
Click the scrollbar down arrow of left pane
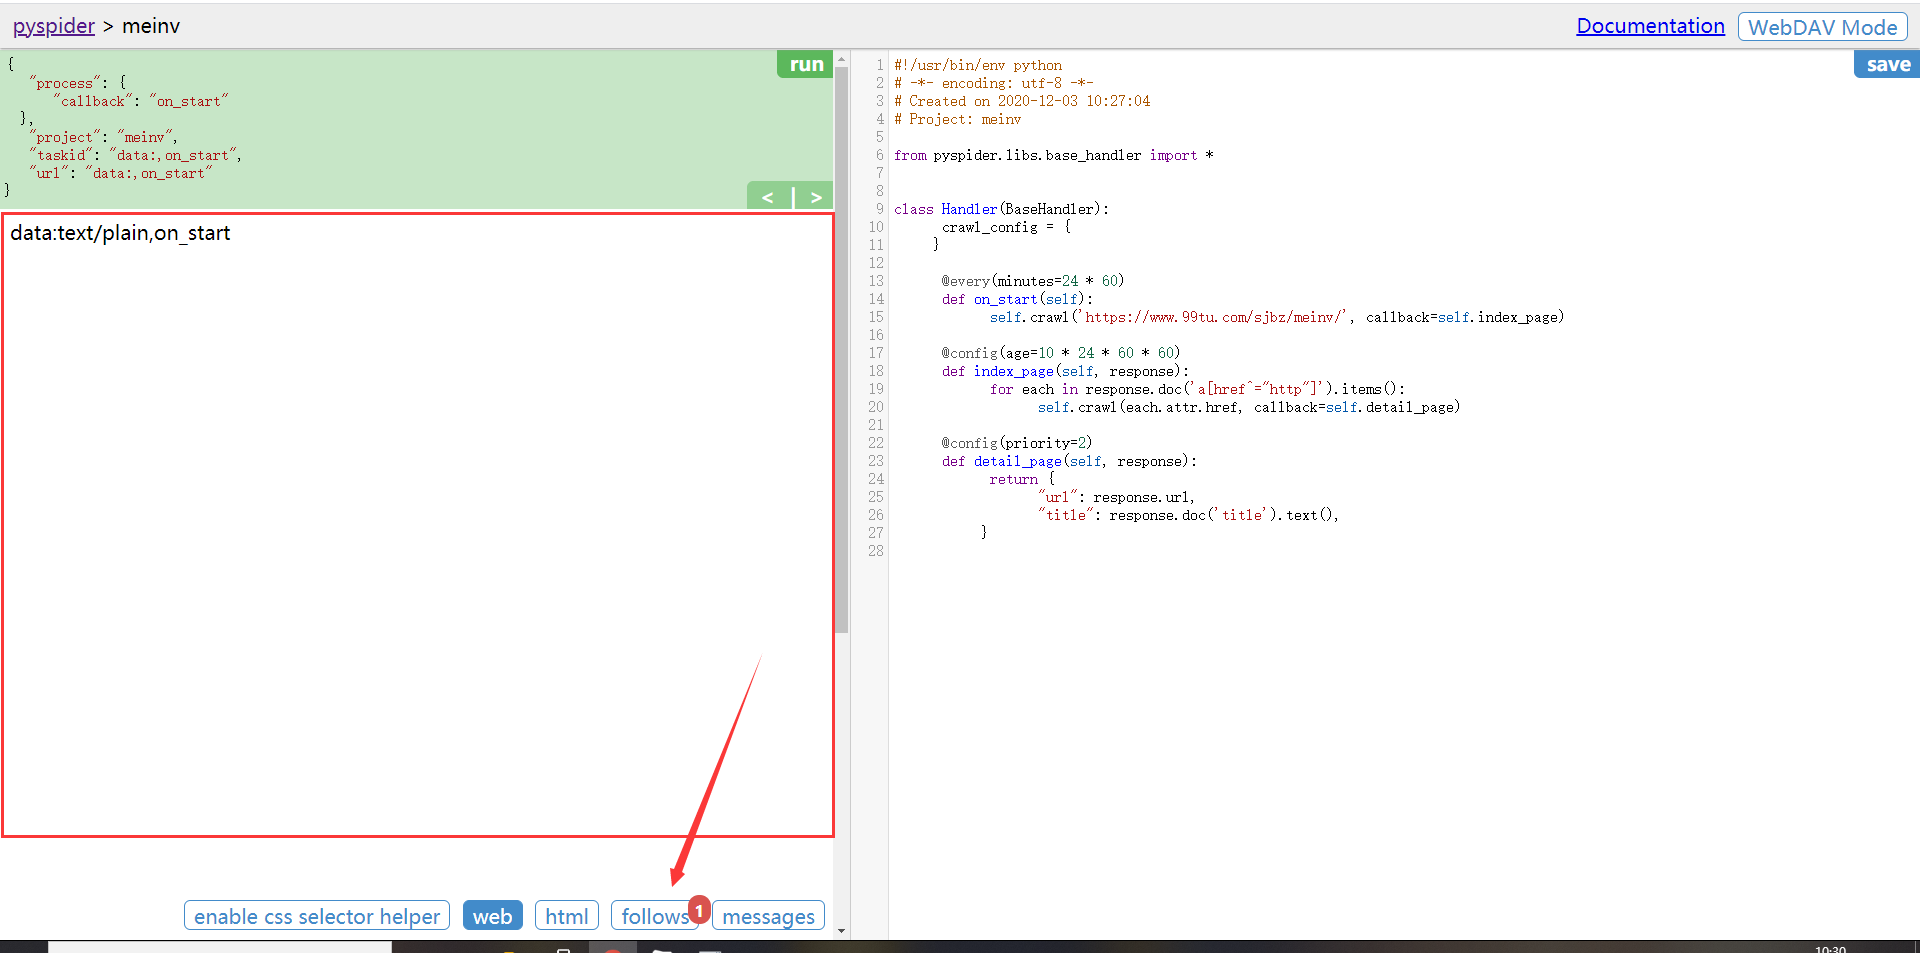tap(842, 931)
